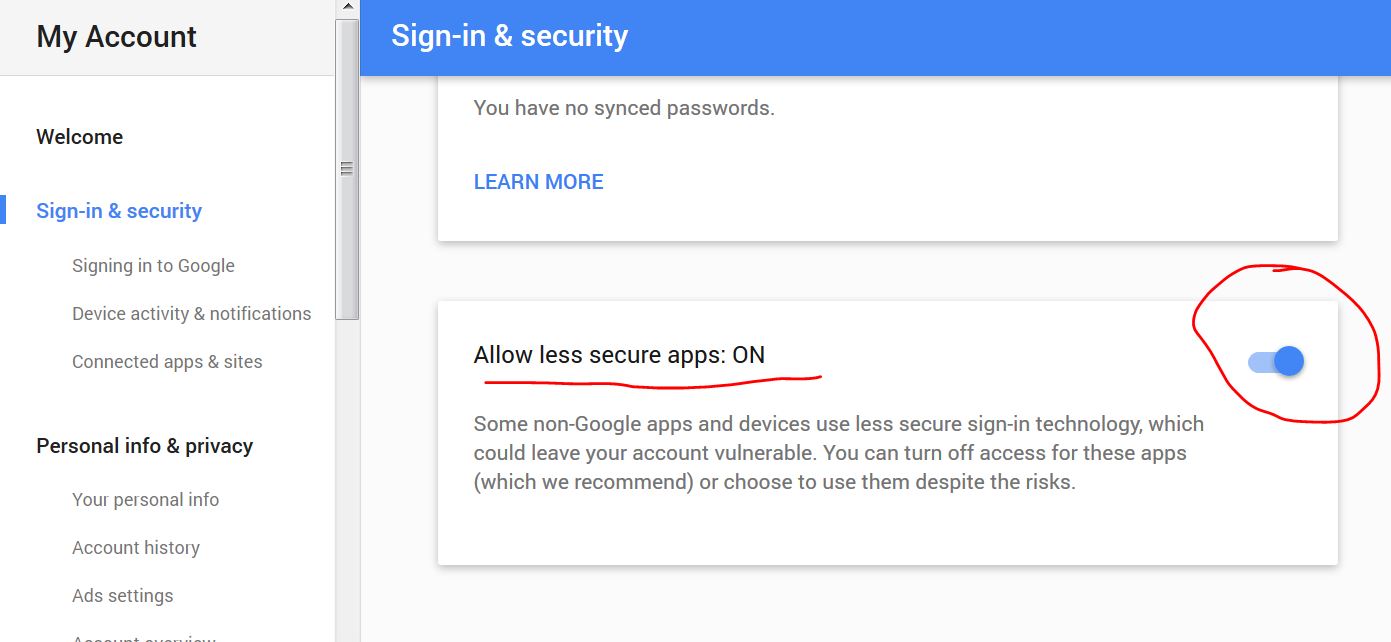Viewport: 1391px width, 642px height.
Task: Open the Welcome section in sidebar
Action: pos(80,137)
